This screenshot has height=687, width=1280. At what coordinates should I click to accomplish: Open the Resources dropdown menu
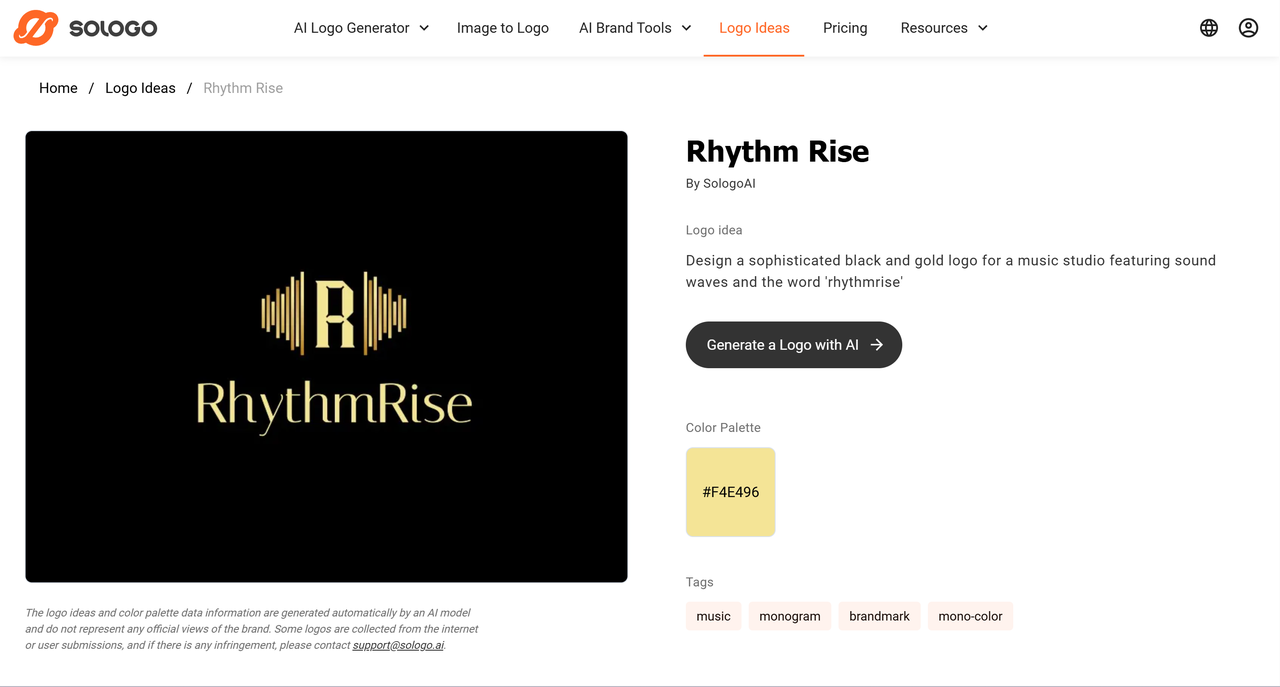click(944, 28)
